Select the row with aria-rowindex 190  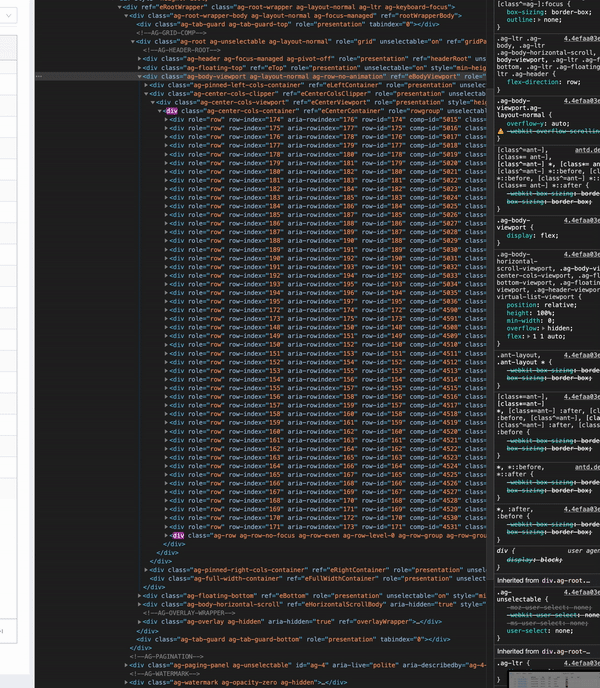326,241
